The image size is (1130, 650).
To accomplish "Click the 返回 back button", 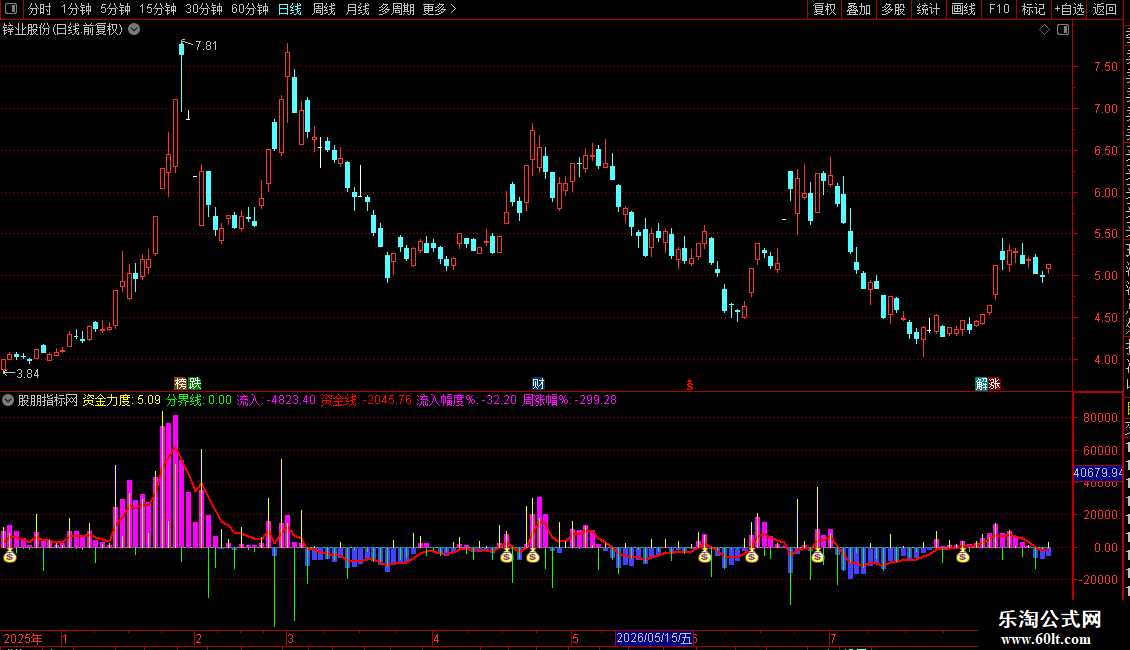I will point(1104,9).
